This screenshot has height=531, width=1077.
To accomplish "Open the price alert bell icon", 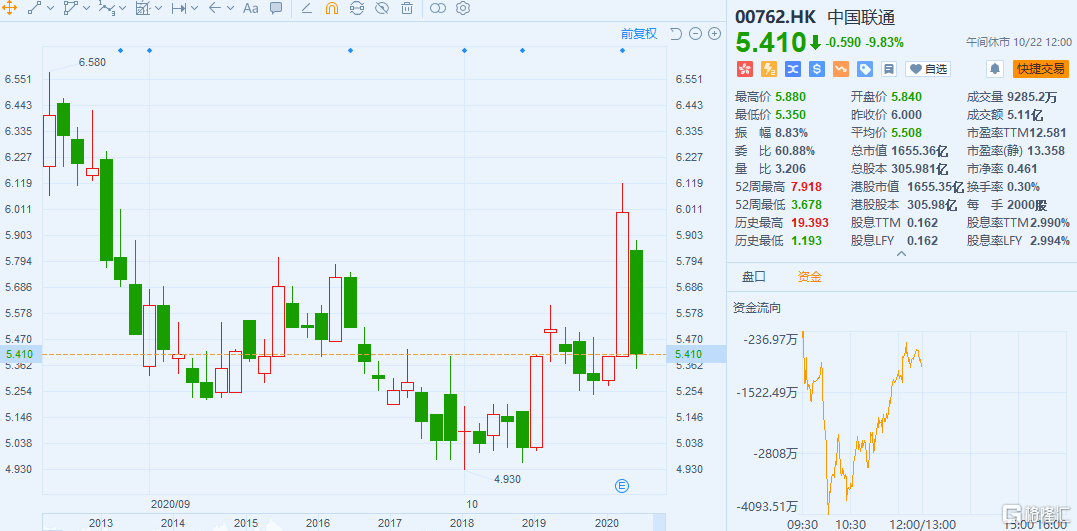I will point(995,69).
